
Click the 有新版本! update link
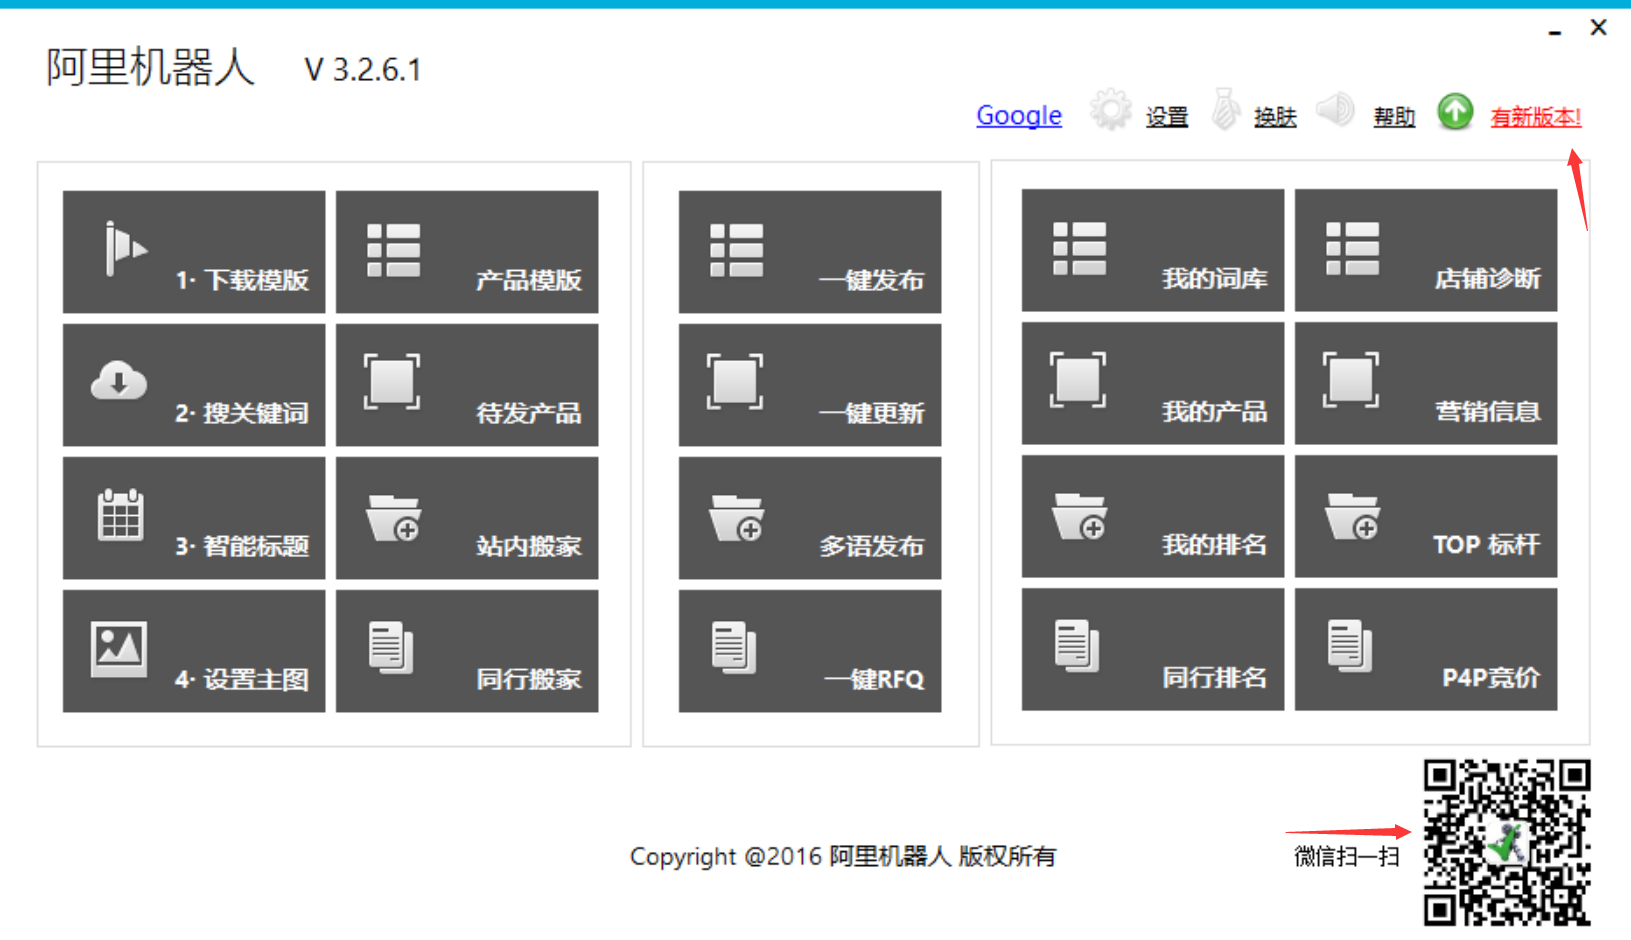[x=1536, y=117]
